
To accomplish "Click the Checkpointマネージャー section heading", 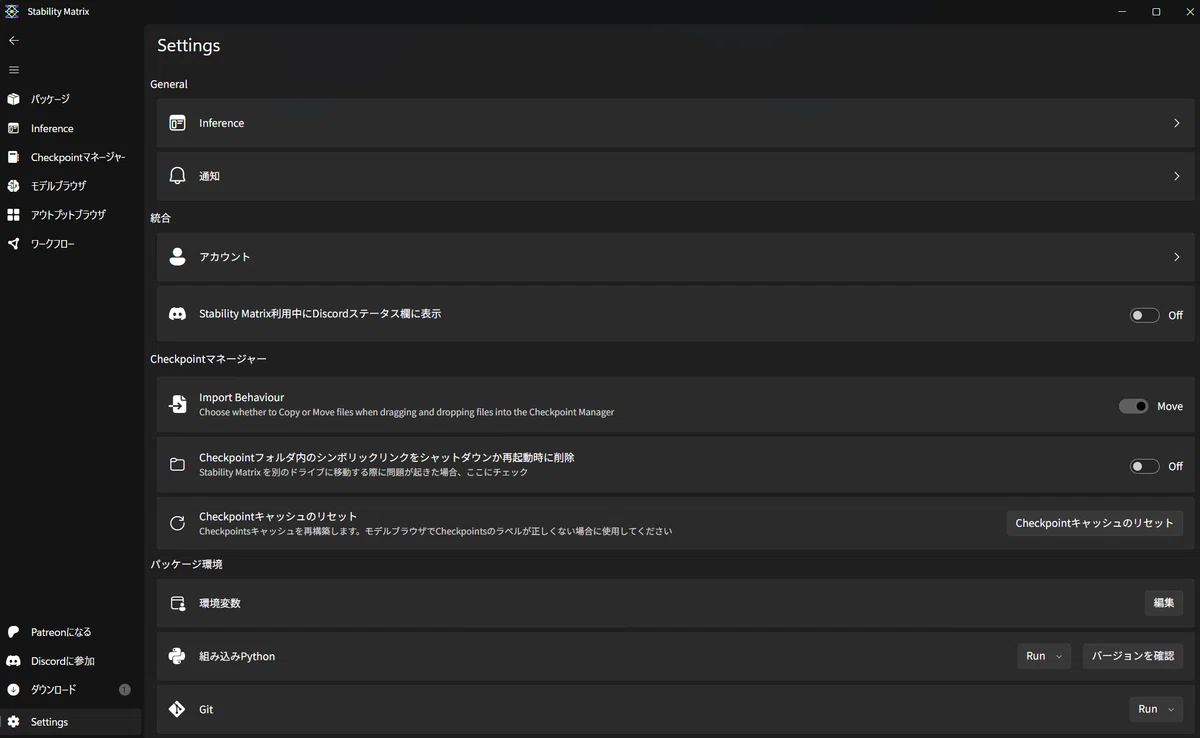I will (208, 359).
